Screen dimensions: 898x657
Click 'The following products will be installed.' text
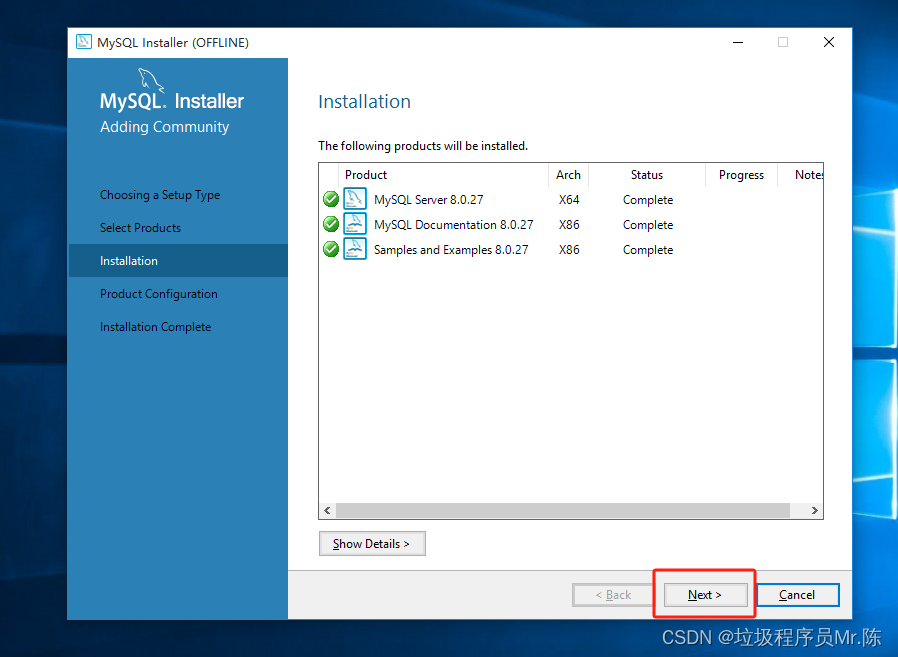pyautogui.click(x=423, y=146)
